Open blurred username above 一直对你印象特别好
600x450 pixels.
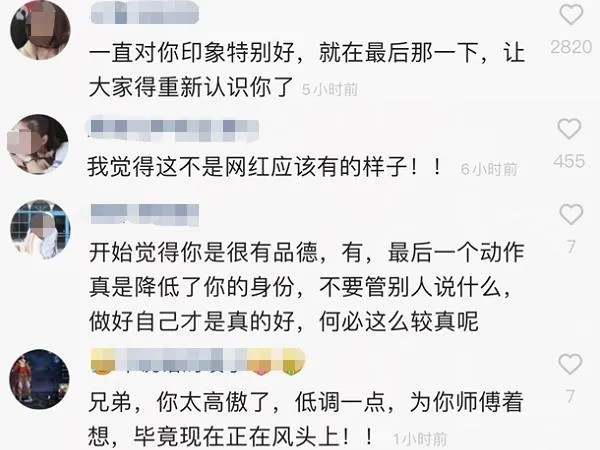pyautogui.click(x=145, y=13)
